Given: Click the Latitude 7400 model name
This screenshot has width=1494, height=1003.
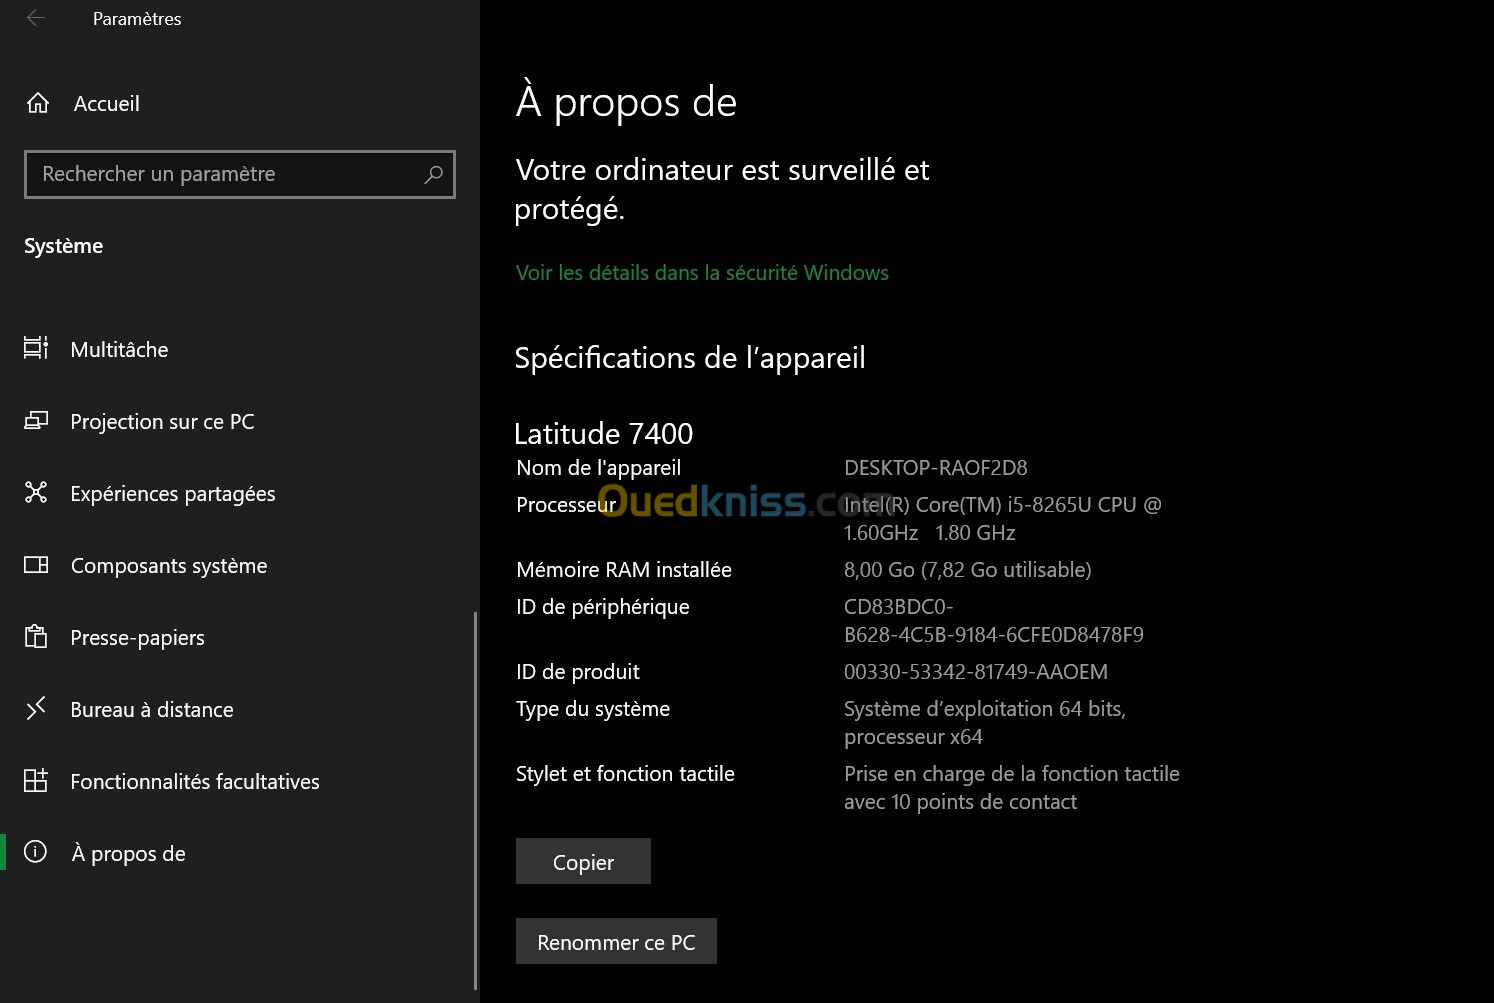Looking at the screenshot, I should coord(603,433).
